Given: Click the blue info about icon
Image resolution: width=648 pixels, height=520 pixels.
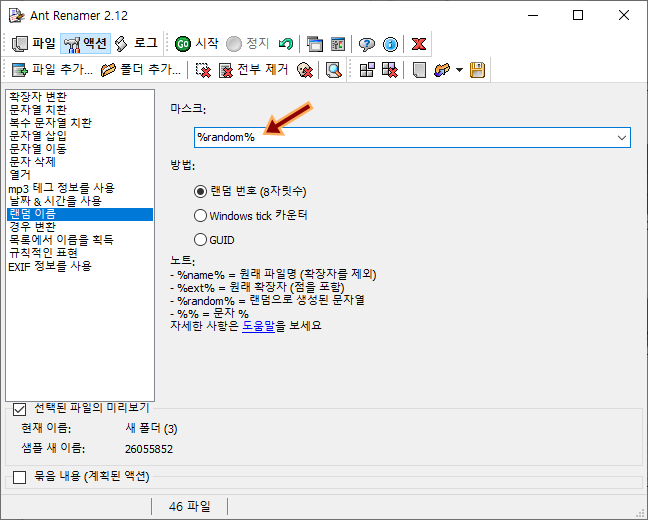Looking at the screenshot, I should click(390, 44).
